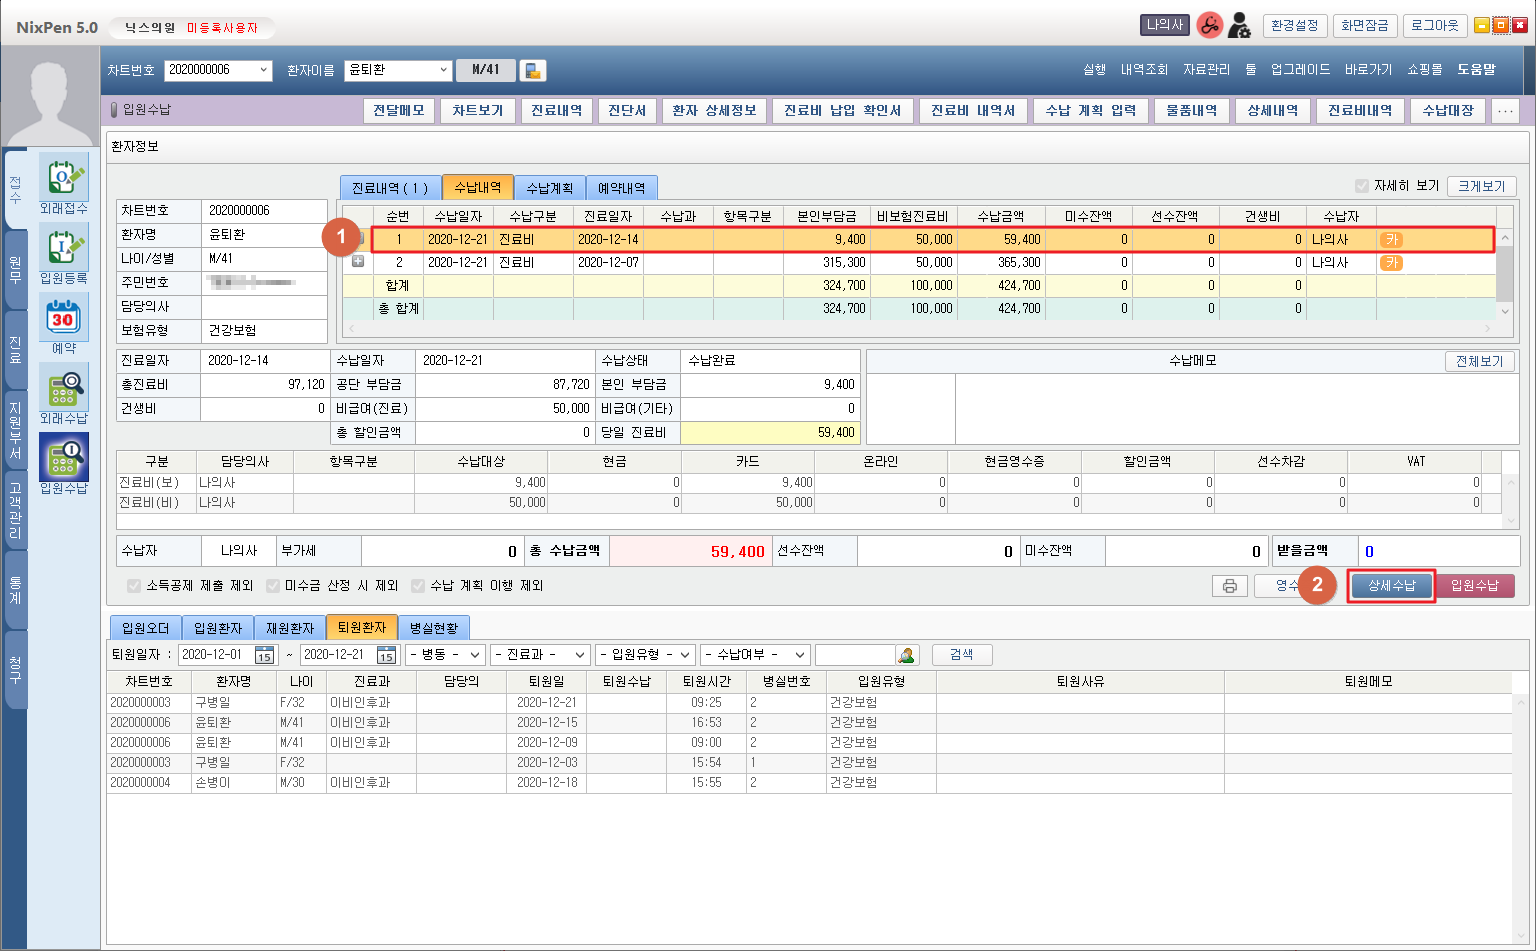1536x951 pixels.
Task: Expand row 2 in 수납내역 table
Action: [x=358, y=262]
